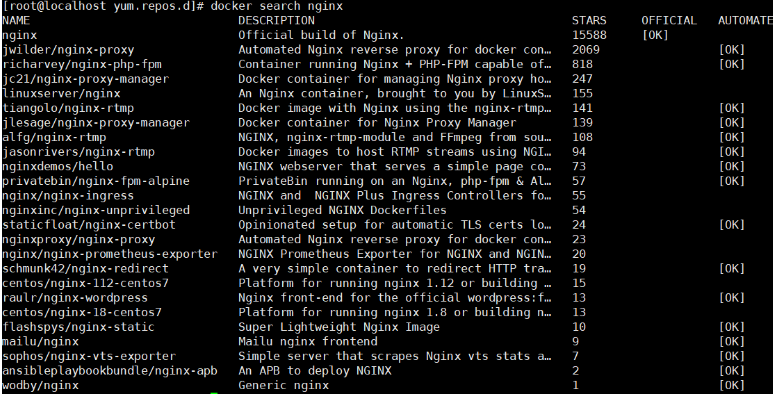This screenshot has height=395, width=773.
Task: Click the 155 stars value
Action: click(x=582, y=94)
